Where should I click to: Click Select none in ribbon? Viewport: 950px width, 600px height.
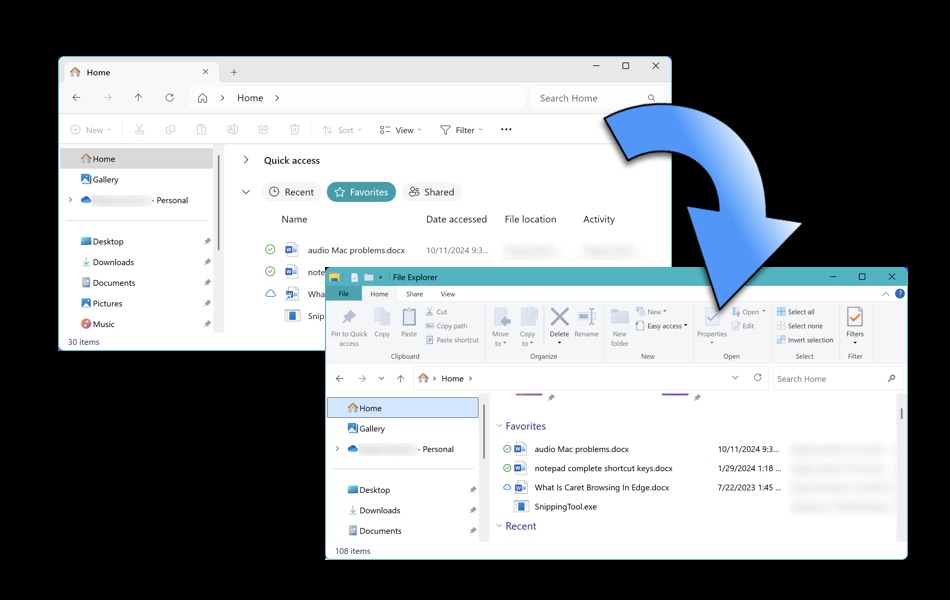pyautogui.click(x=800, y=325)
